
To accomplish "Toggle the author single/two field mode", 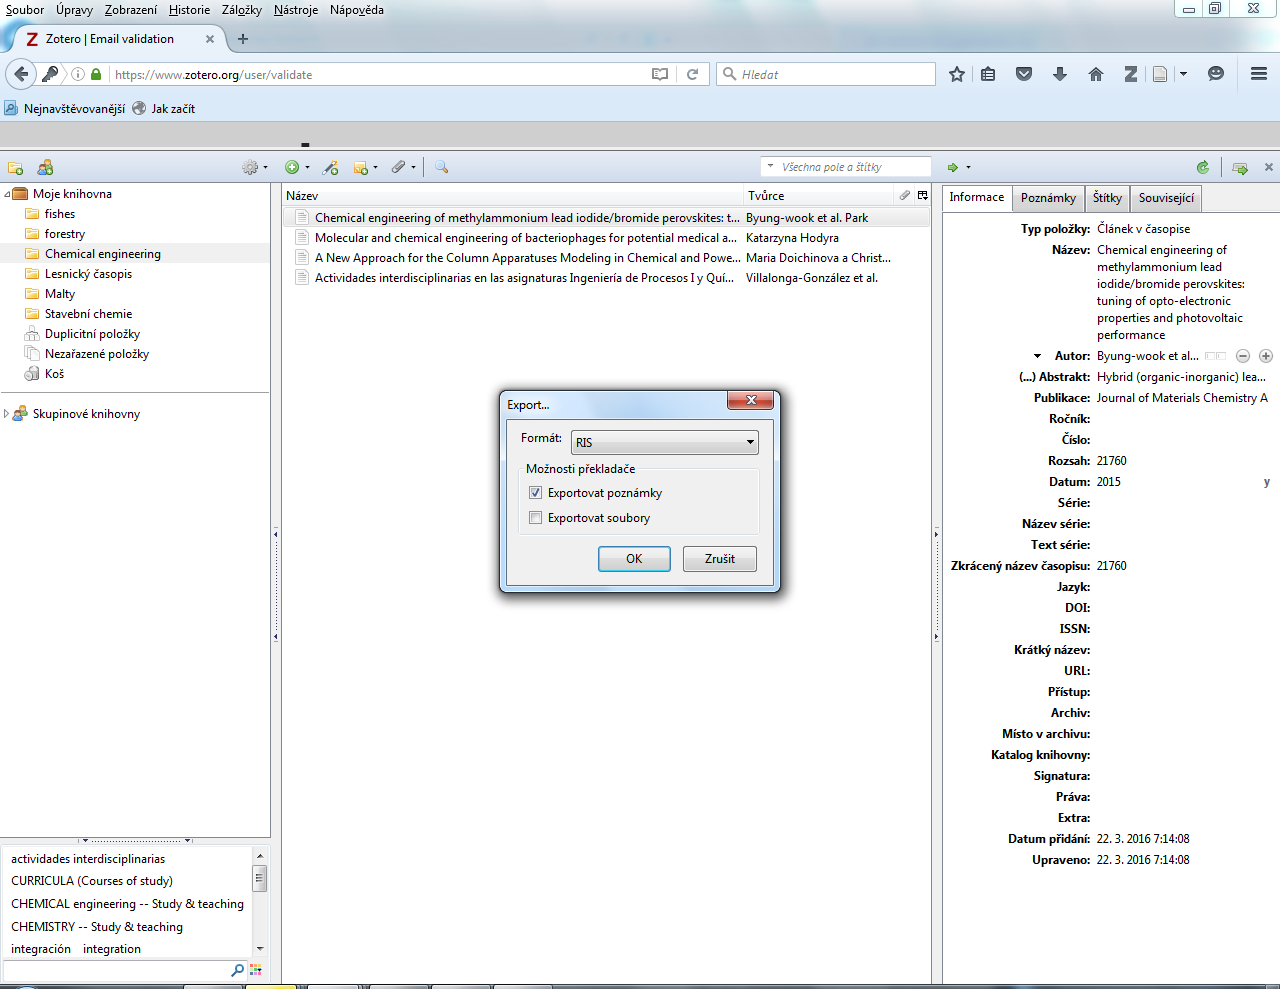I will tap(1215, 356).
